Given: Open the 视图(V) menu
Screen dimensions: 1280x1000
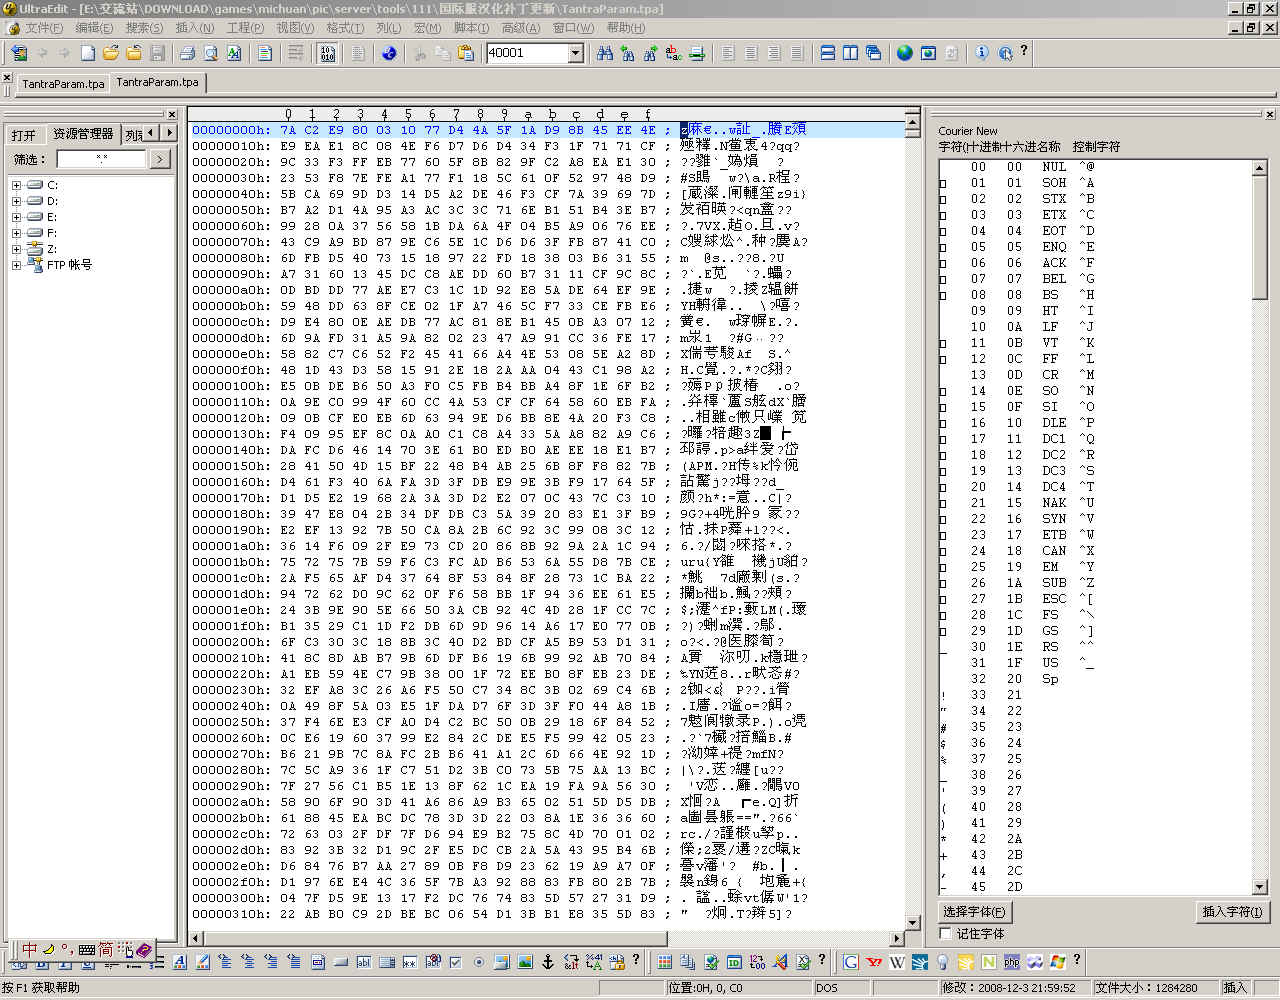Looking at the screenshot, I should coord(295,28).
